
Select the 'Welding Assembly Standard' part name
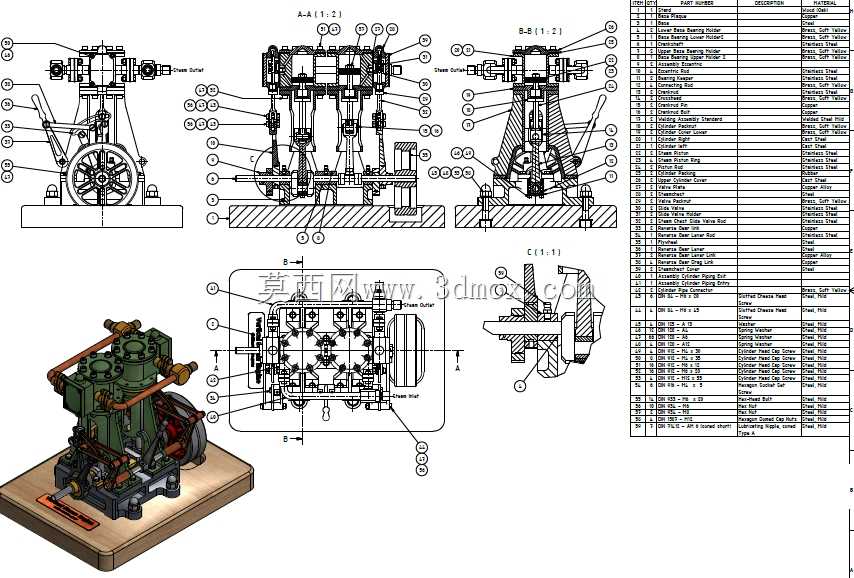(690, 119)
